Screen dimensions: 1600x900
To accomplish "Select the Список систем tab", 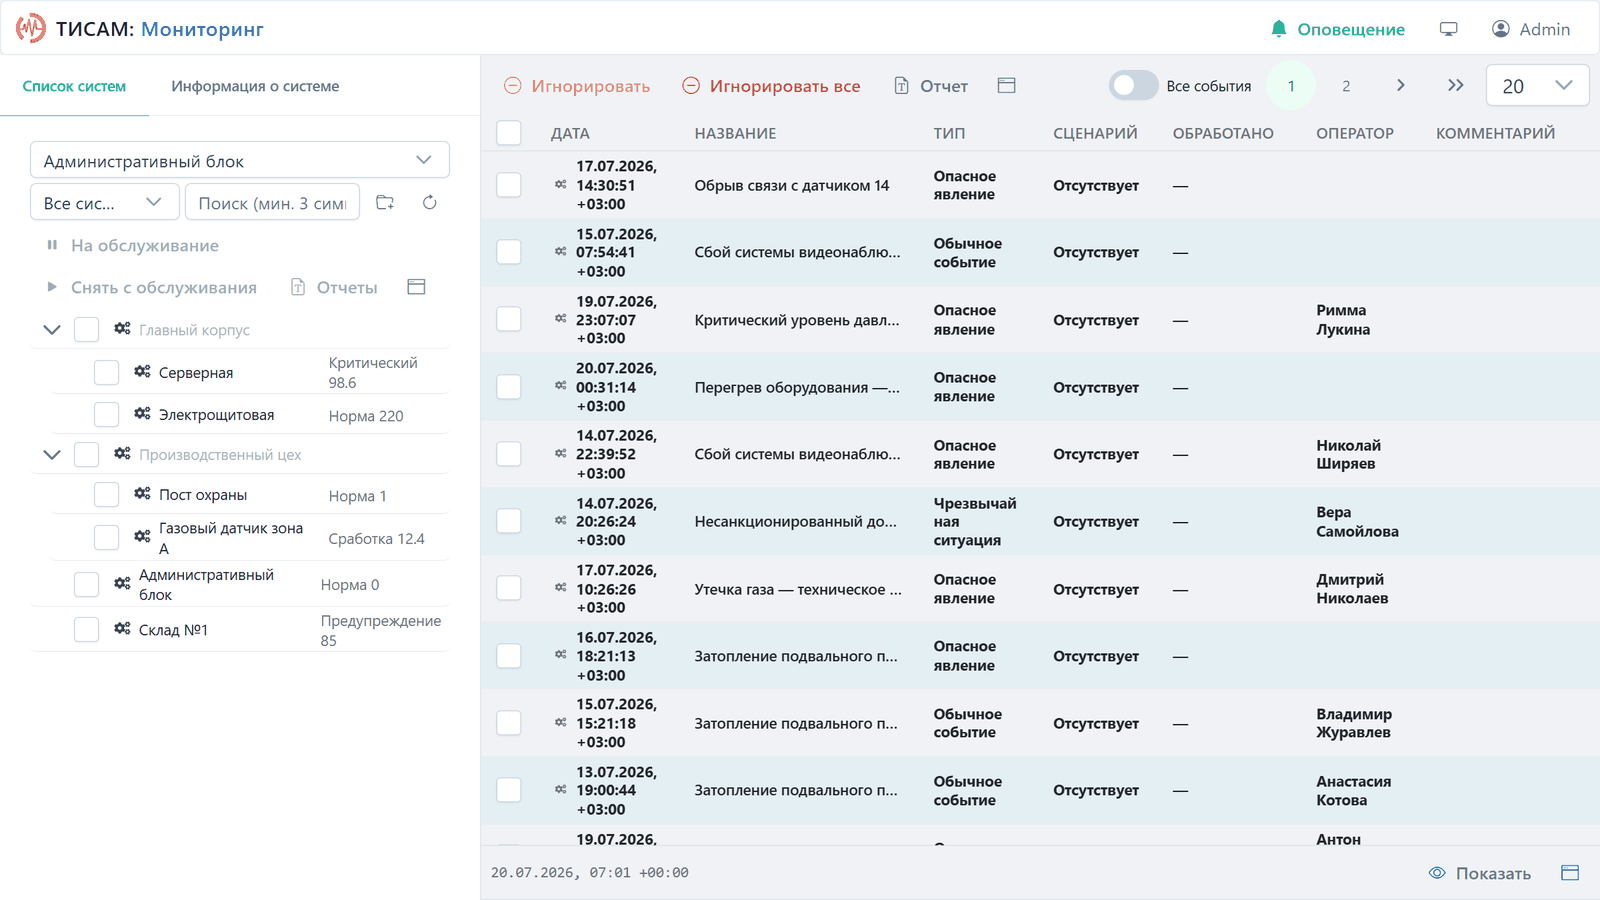I will coord(74,86).
